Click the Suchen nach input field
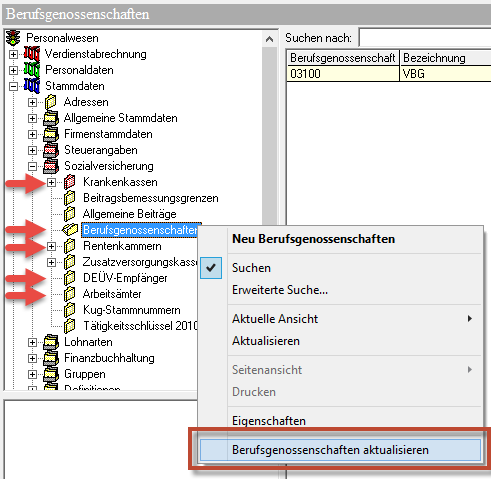Image resolution: width=491 pixels, height=479 pixels. pyautogui.click(x=425, y=38)
